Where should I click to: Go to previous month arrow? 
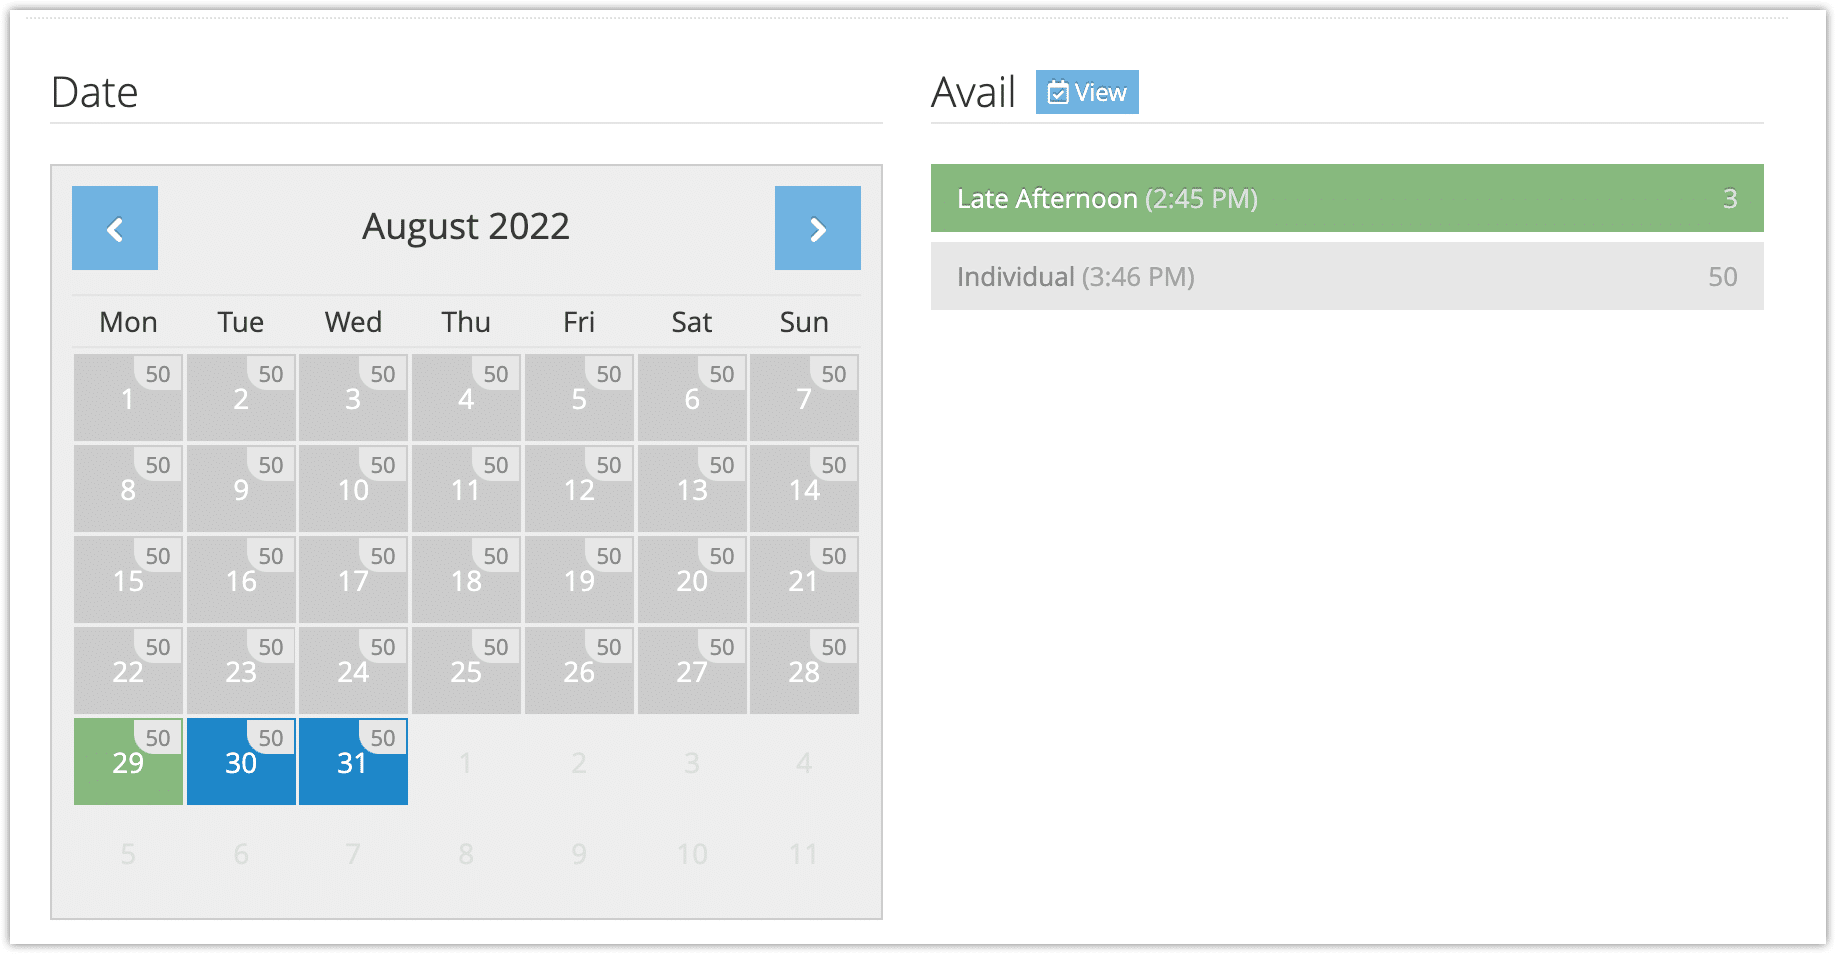pos(115,228)
